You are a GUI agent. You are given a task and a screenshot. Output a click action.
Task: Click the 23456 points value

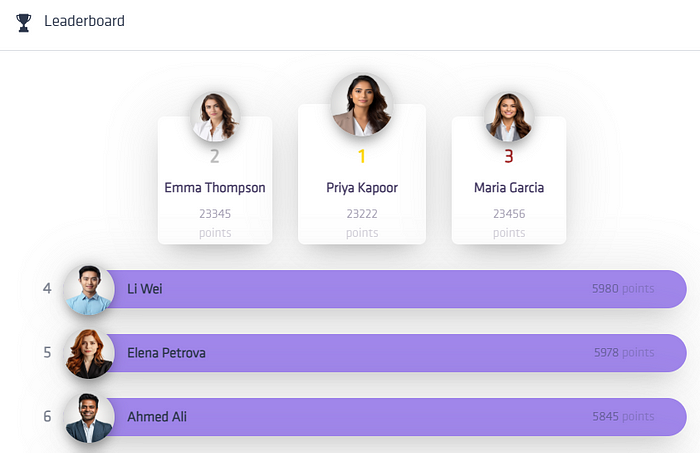[x=509, y=223]
